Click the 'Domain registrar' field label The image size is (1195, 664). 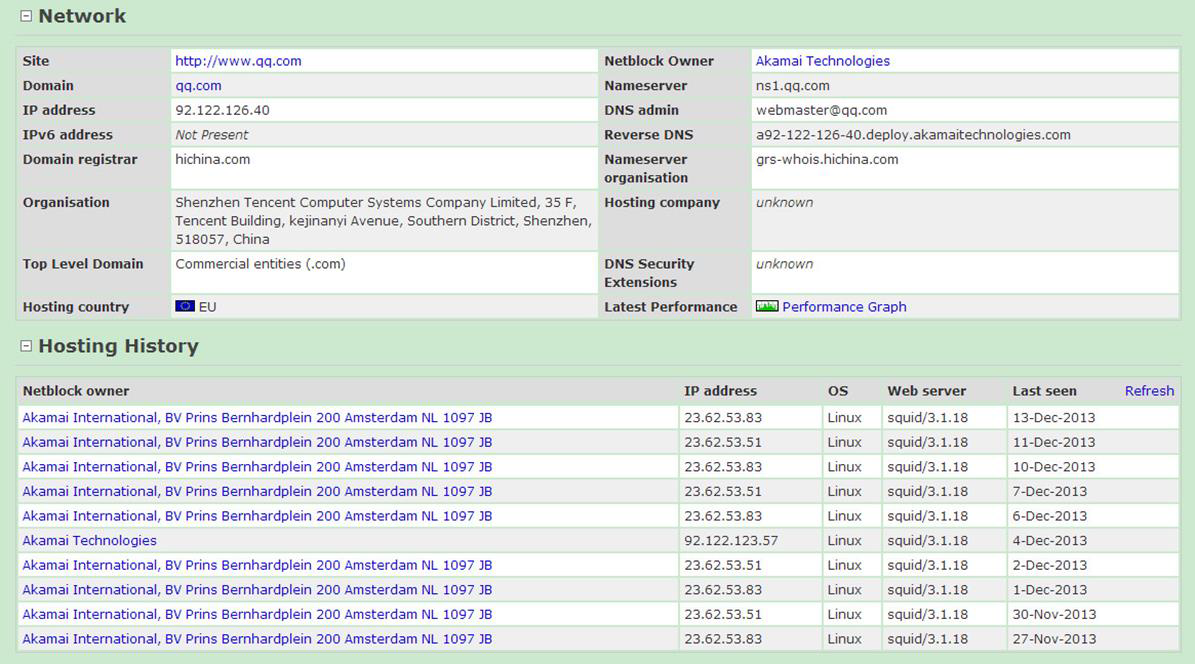click(x=80, y=159)
